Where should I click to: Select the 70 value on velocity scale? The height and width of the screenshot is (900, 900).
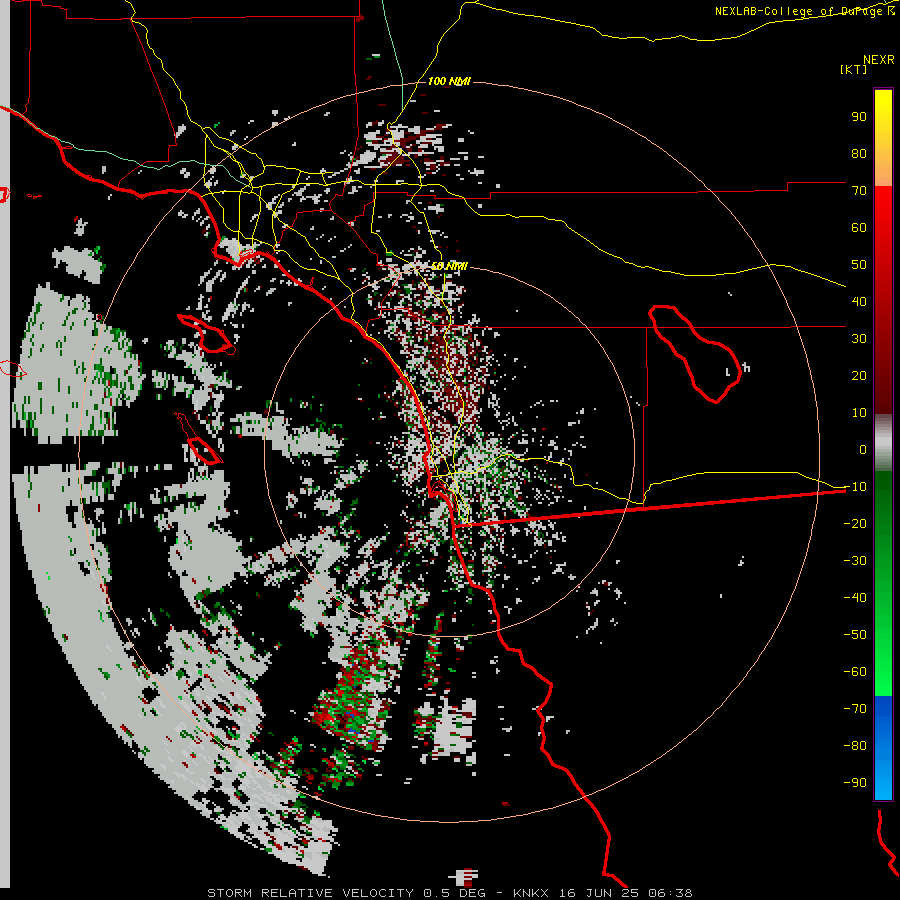859,191
